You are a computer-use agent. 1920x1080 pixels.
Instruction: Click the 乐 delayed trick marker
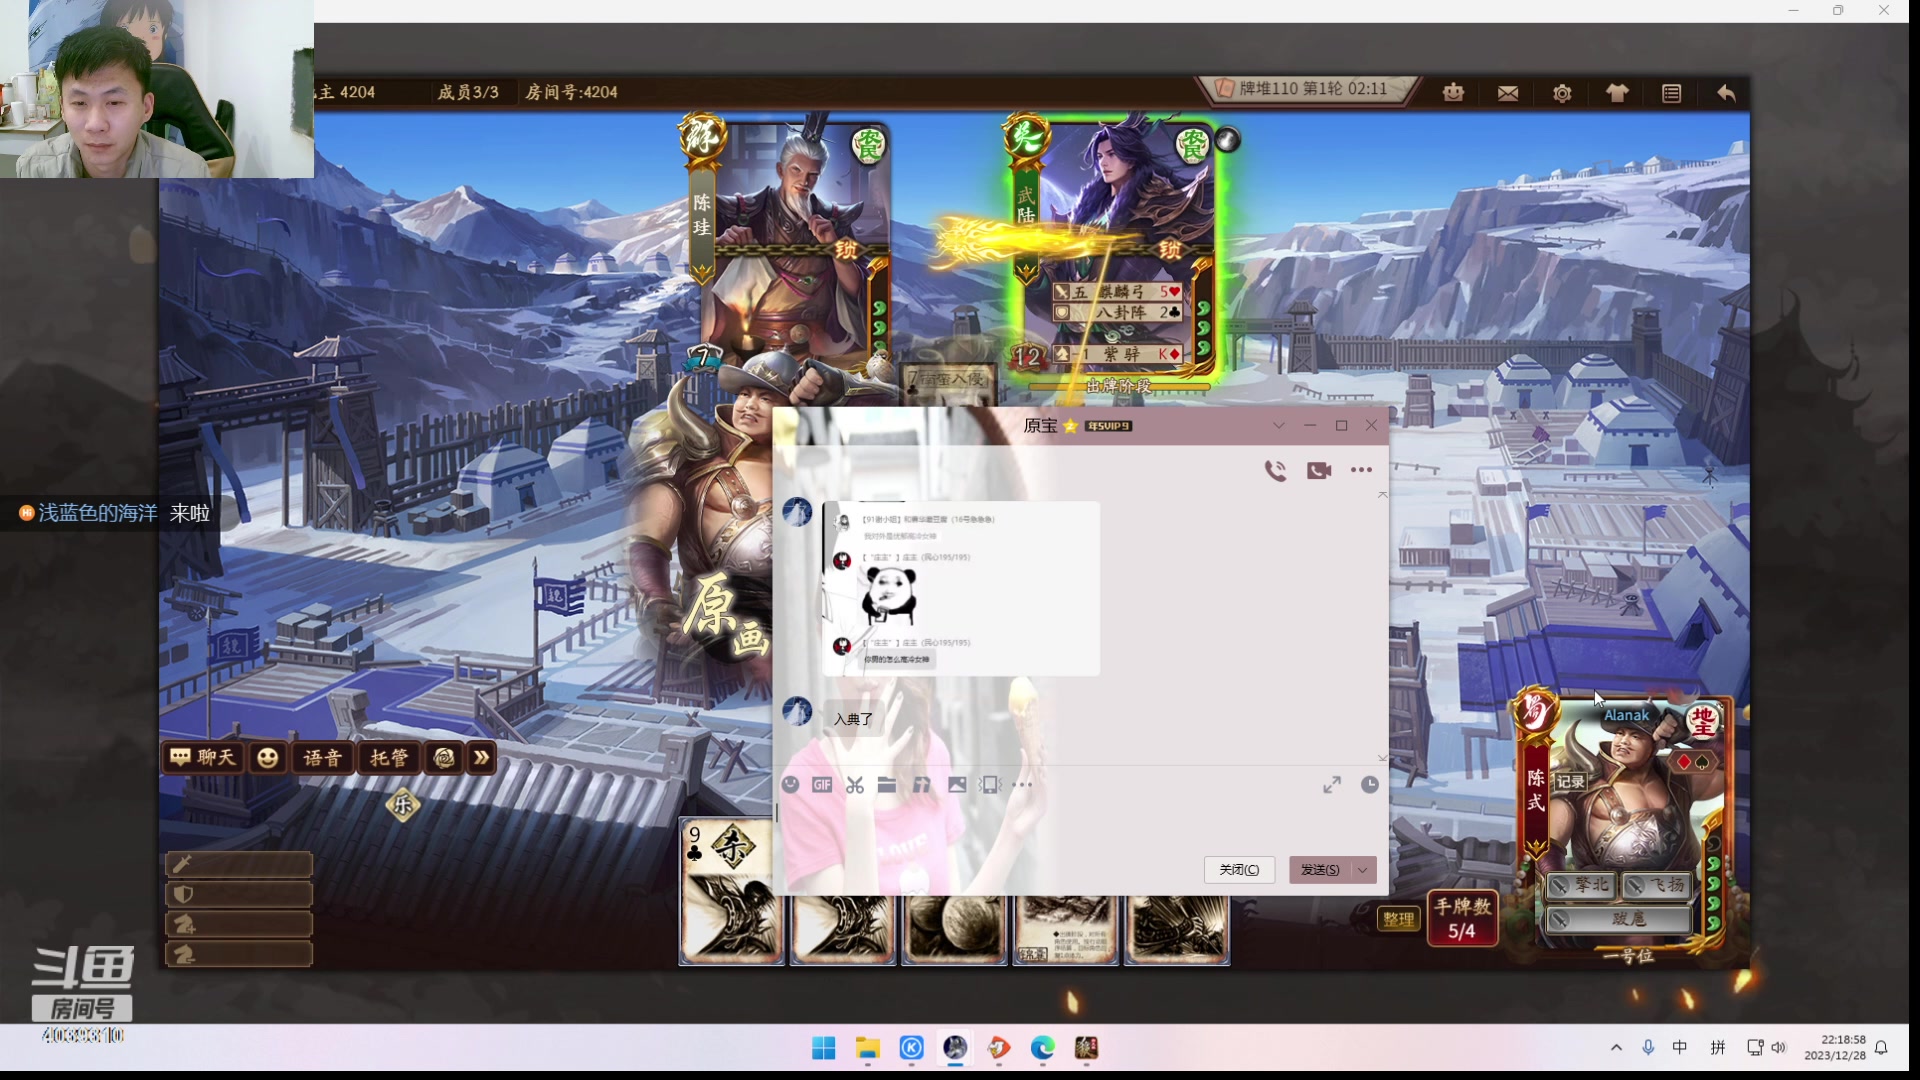coord(403,804)
